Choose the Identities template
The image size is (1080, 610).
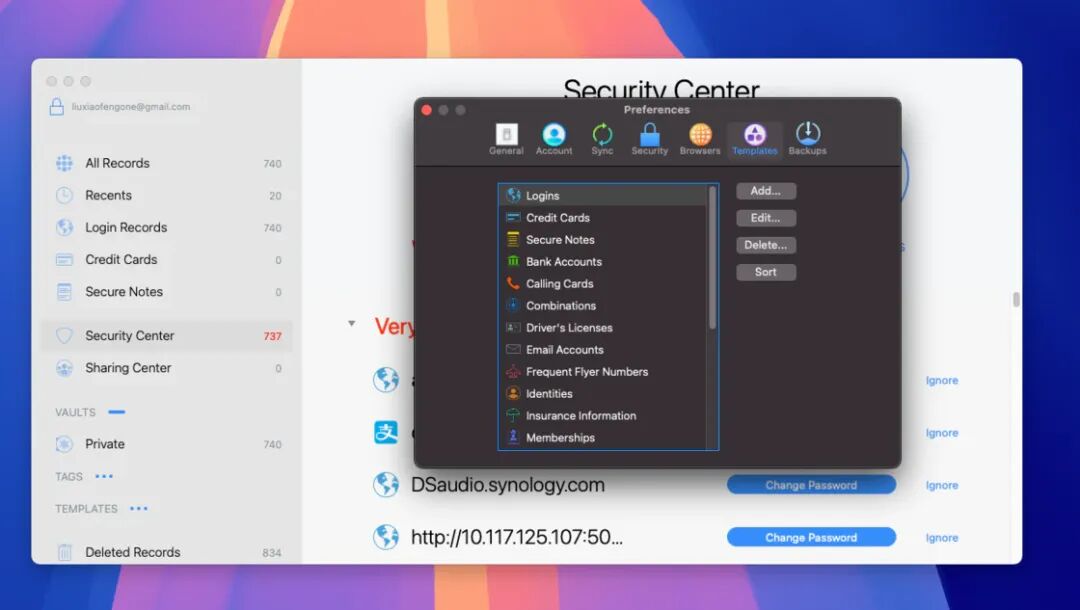click(x=603, y=394)
